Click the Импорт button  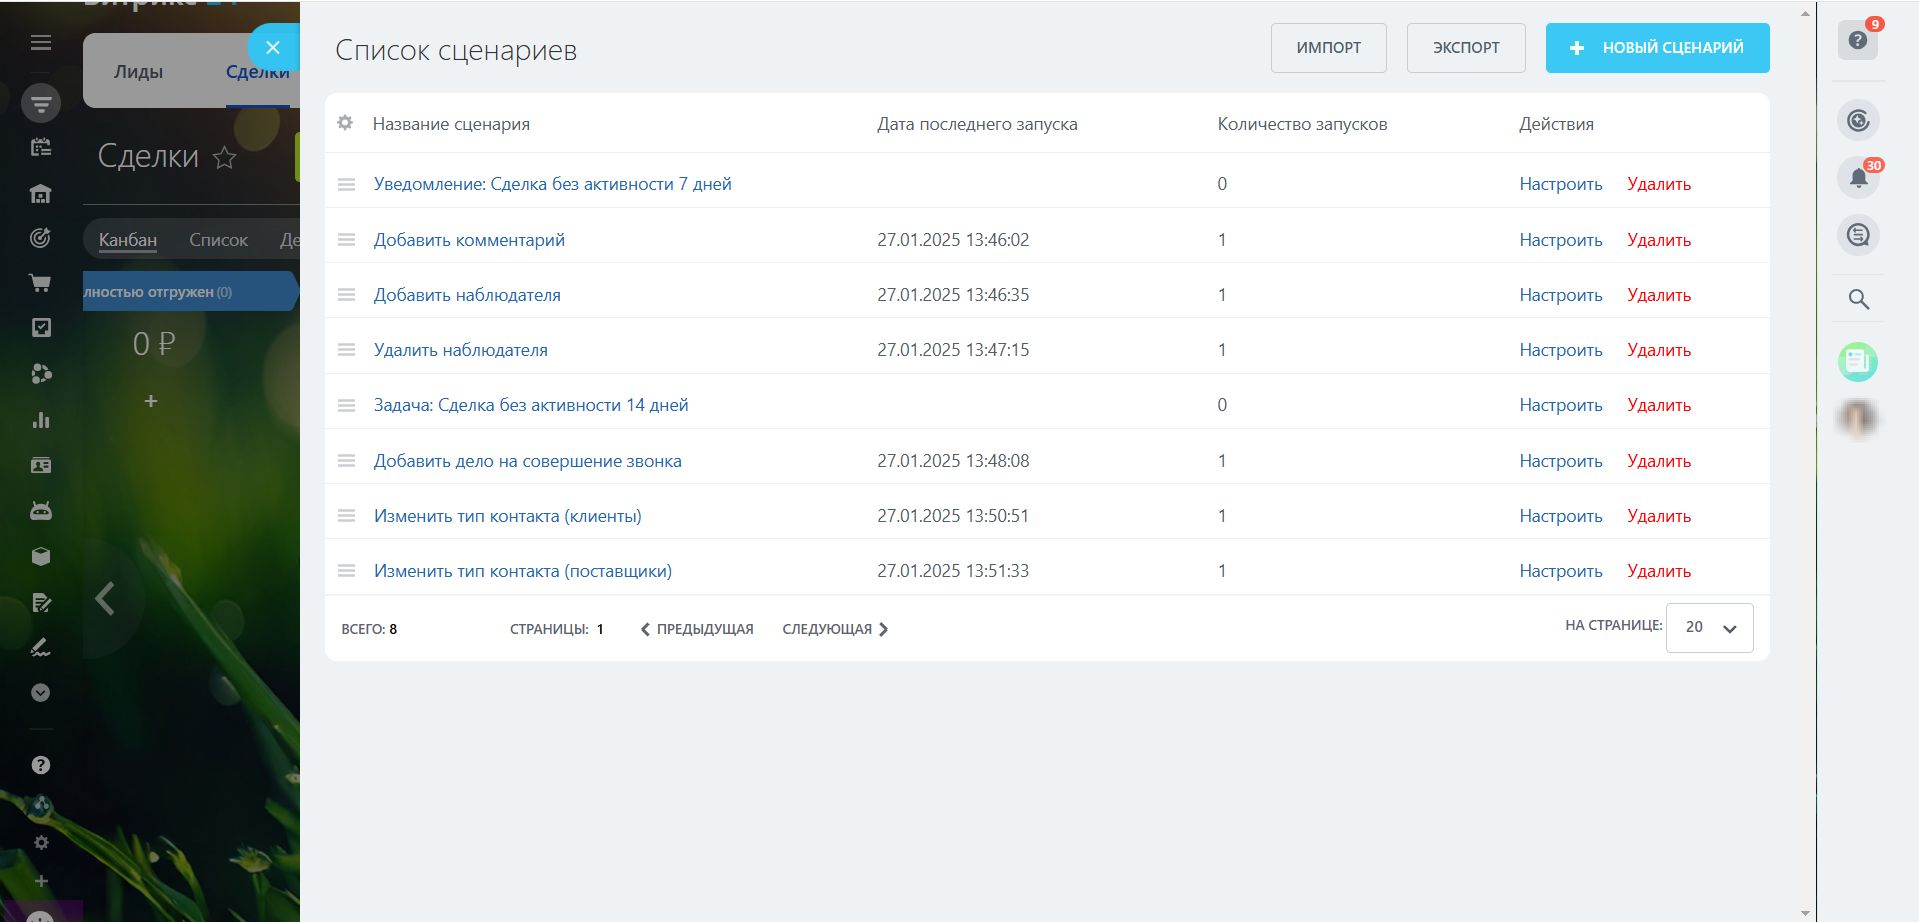pos(1328,48)
